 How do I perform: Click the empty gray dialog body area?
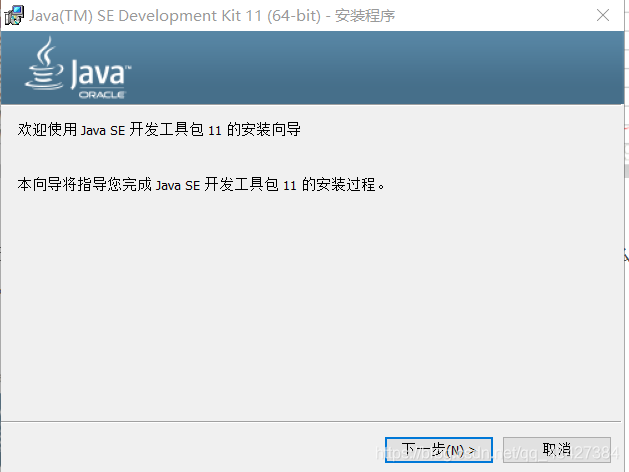[x=311, y=305]
